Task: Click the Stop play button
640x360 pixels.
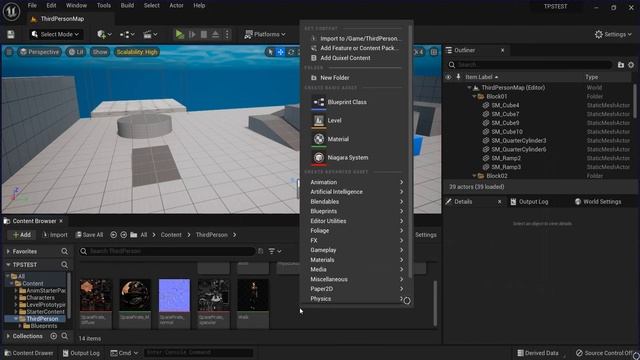Action: coord(204,35)
